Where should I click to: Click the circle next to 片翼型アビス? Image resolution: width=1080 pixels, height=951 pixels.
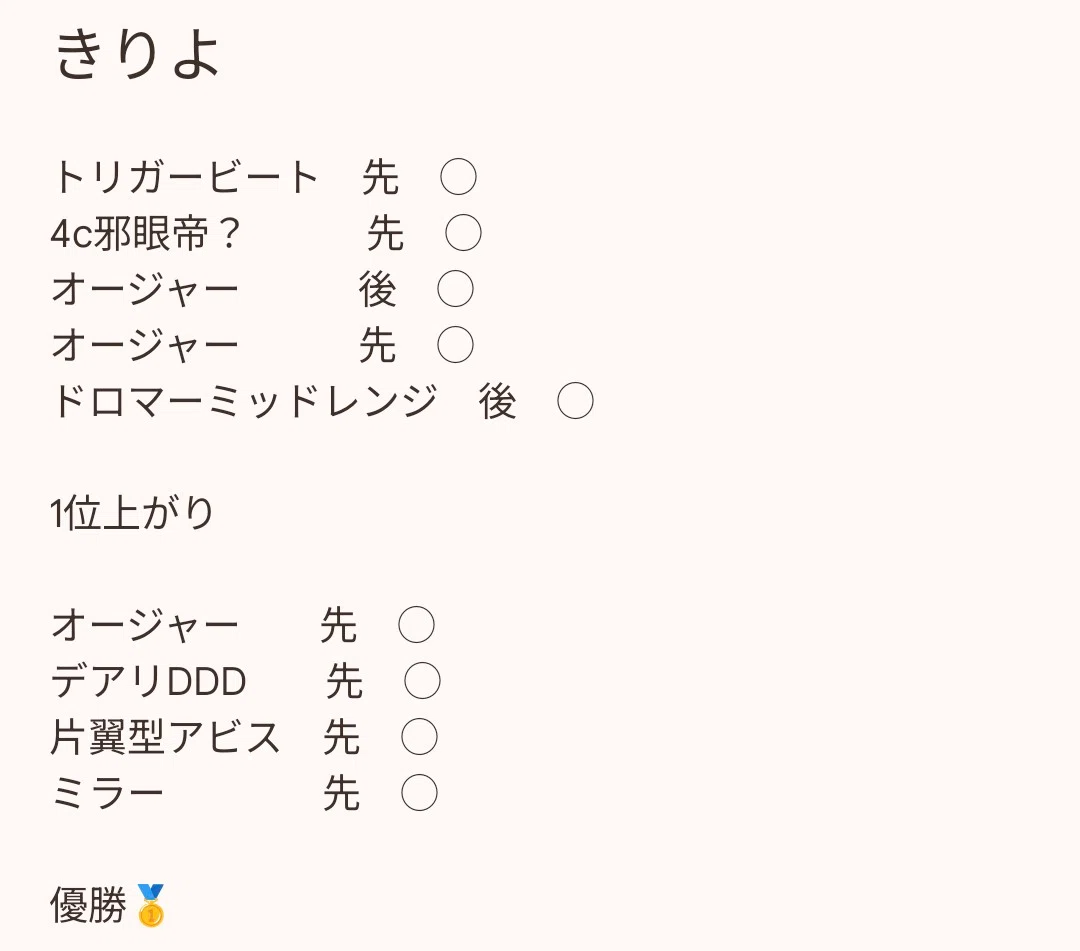click(x=419, y=737)
